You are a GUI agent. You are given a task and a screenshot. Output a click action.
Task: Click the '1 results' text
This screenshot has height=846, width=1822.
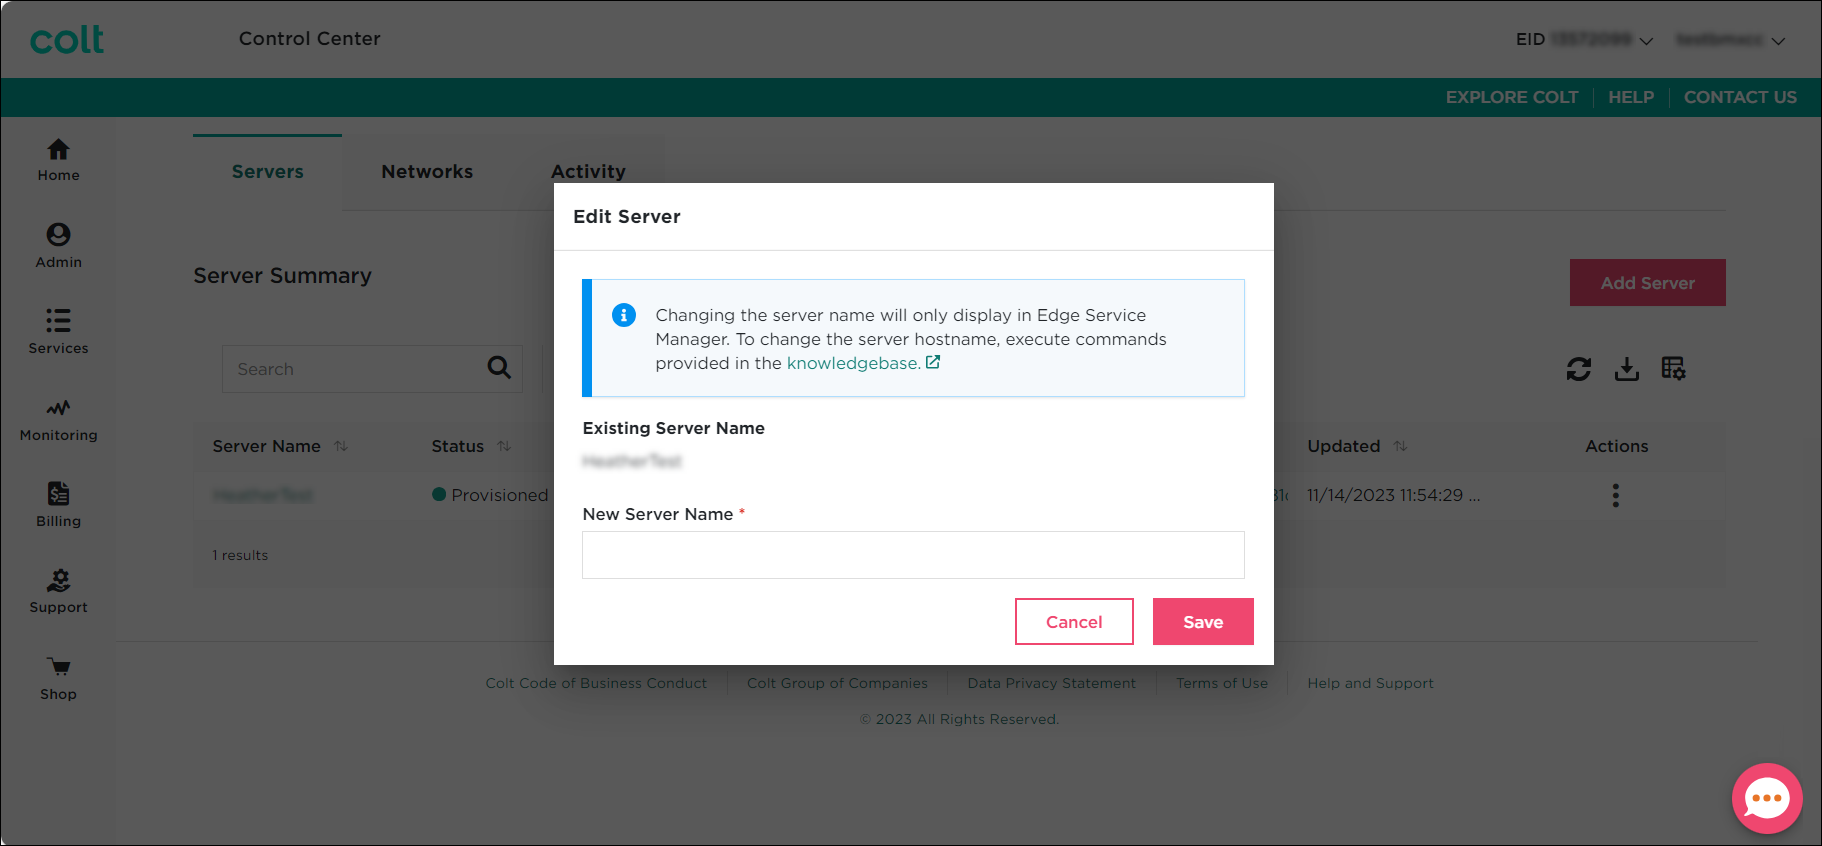point(240,555)
